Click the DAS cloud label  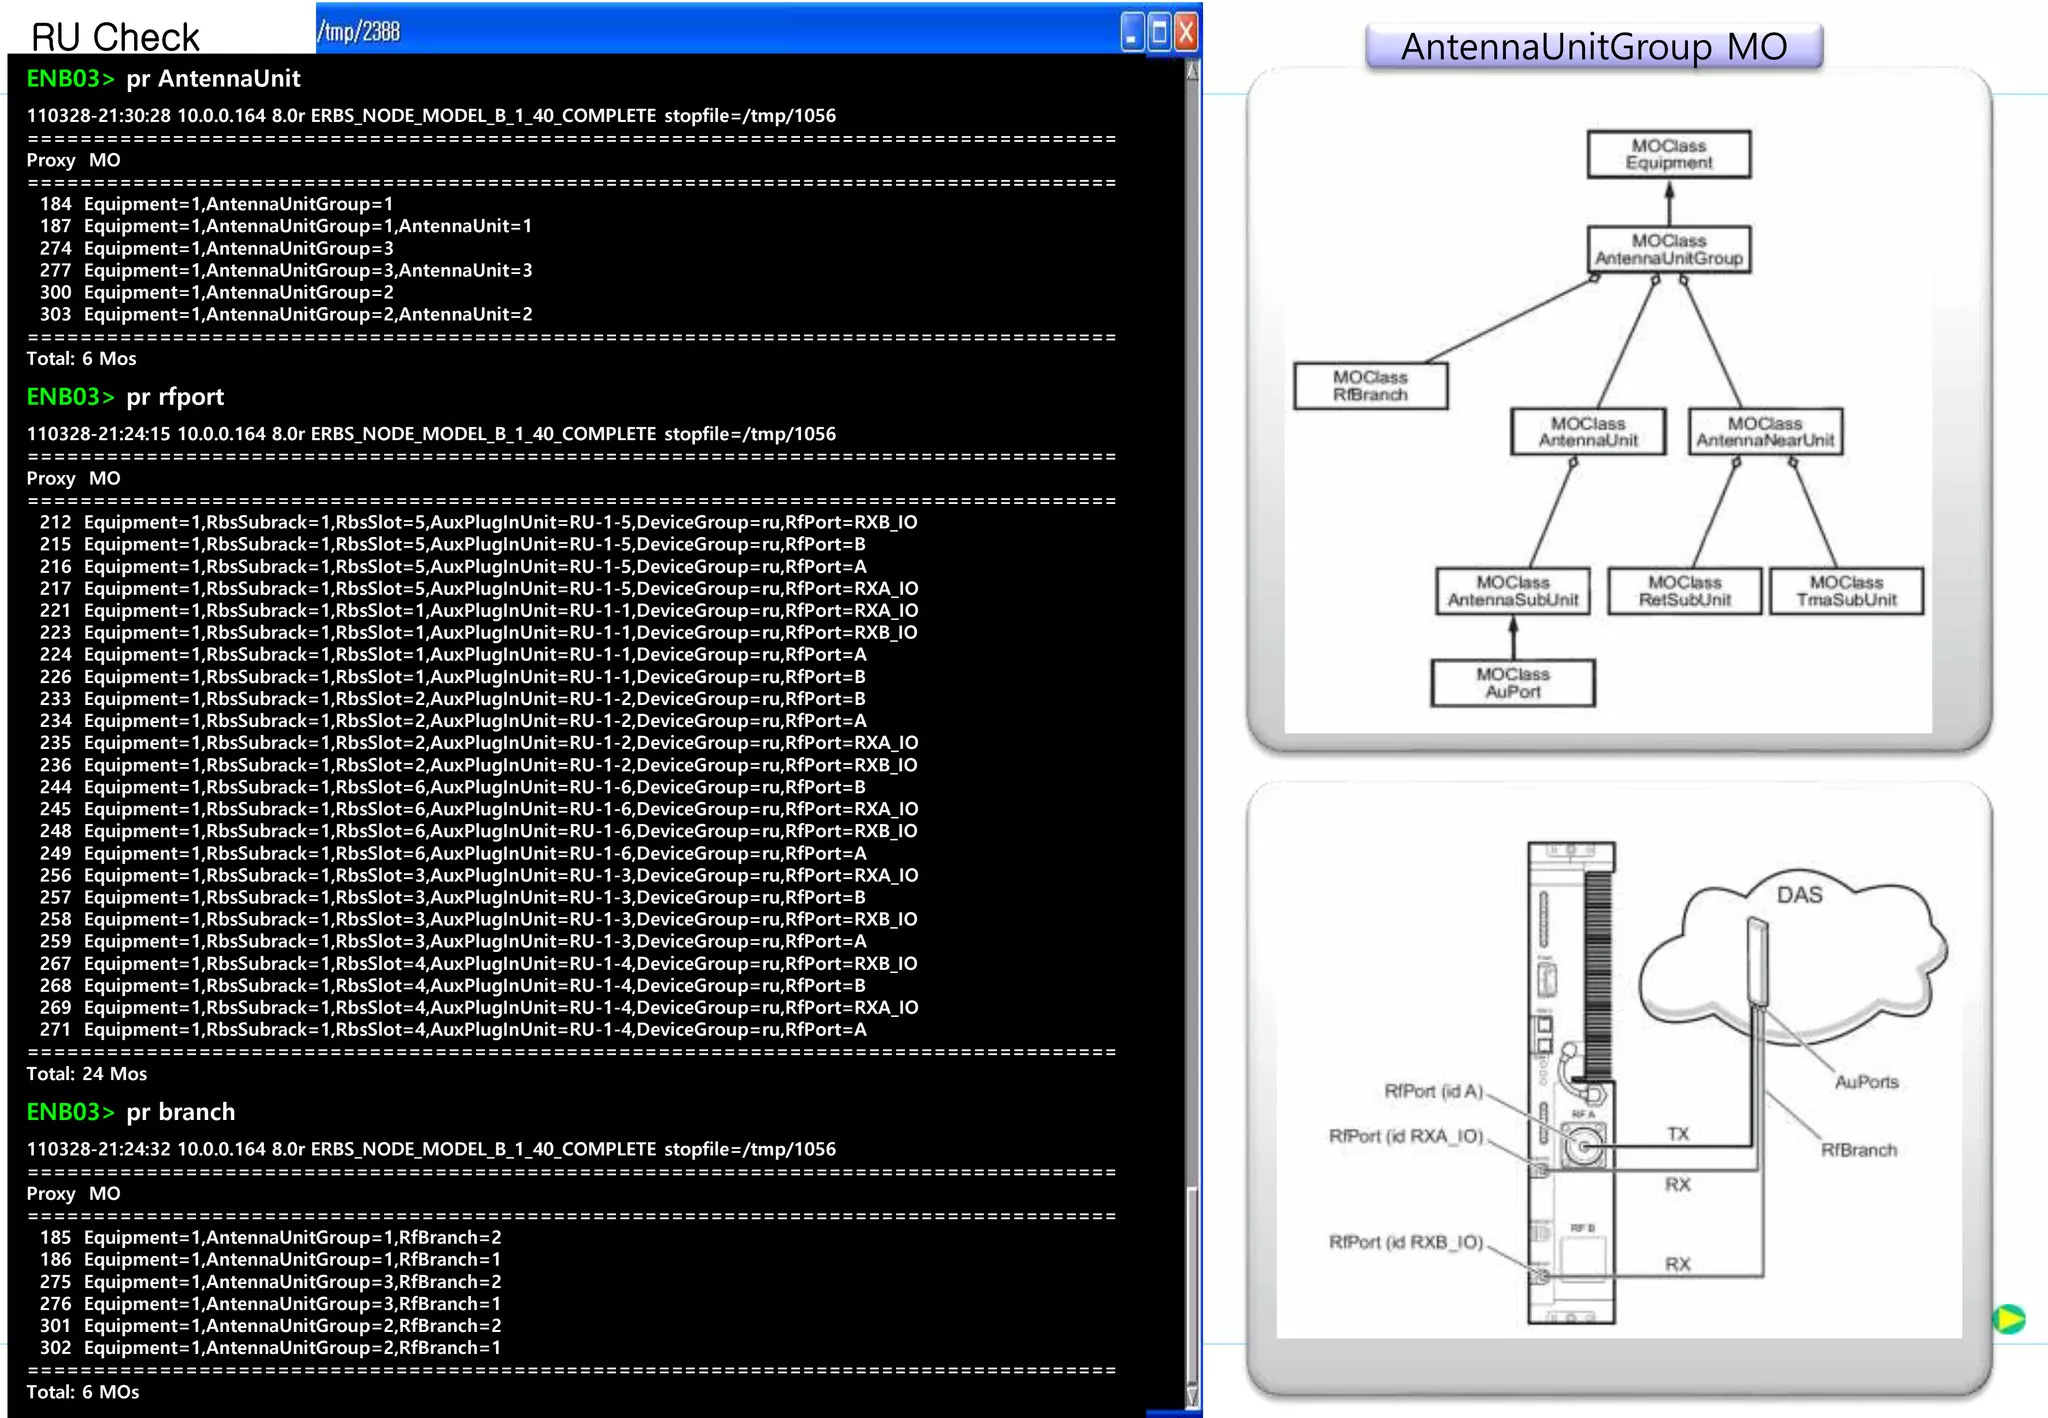pos(1799,895)
